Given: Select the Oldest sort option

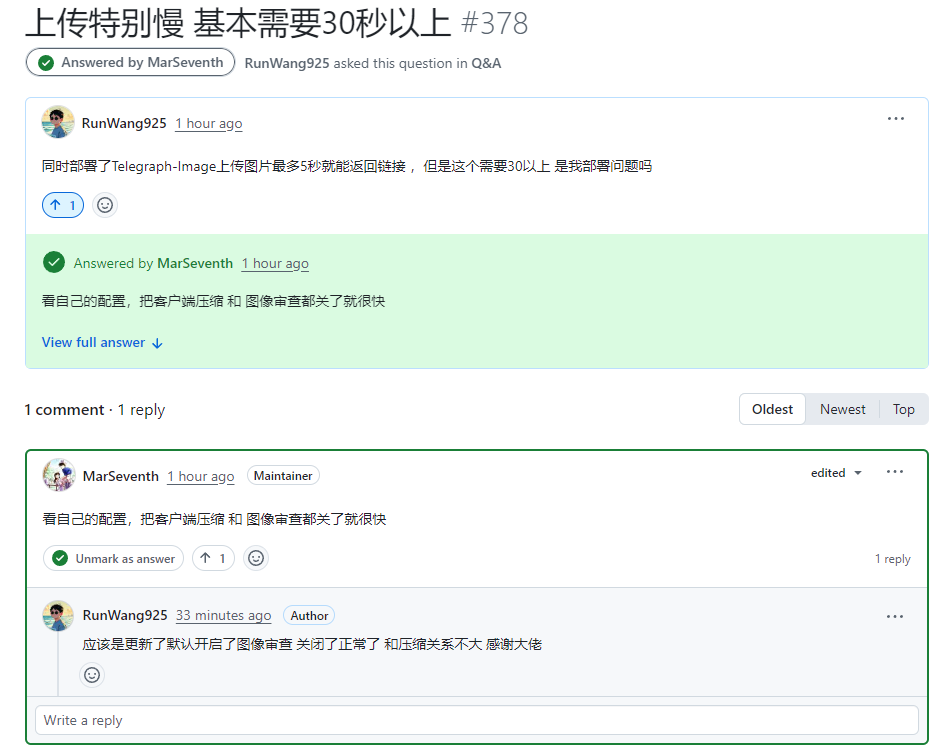Looking at the screenshot, I should coord(772,409).
